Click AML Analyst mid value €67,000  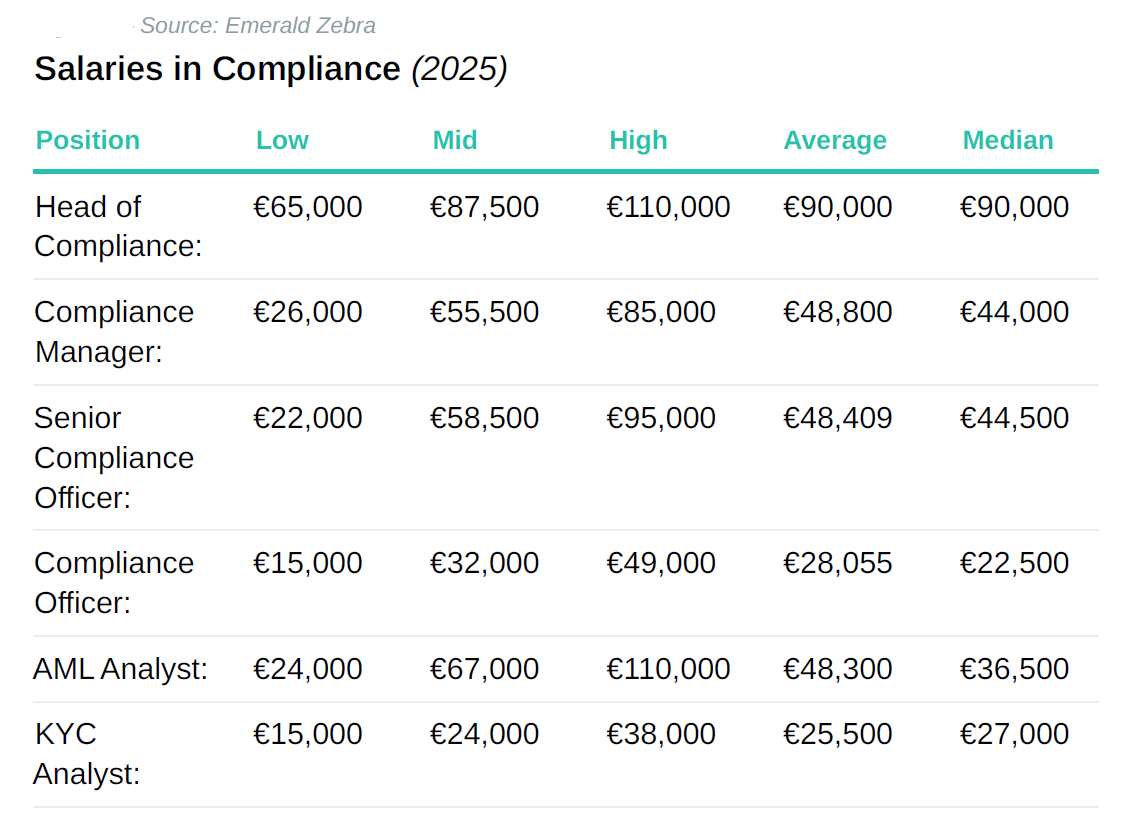tap(485, 669)
